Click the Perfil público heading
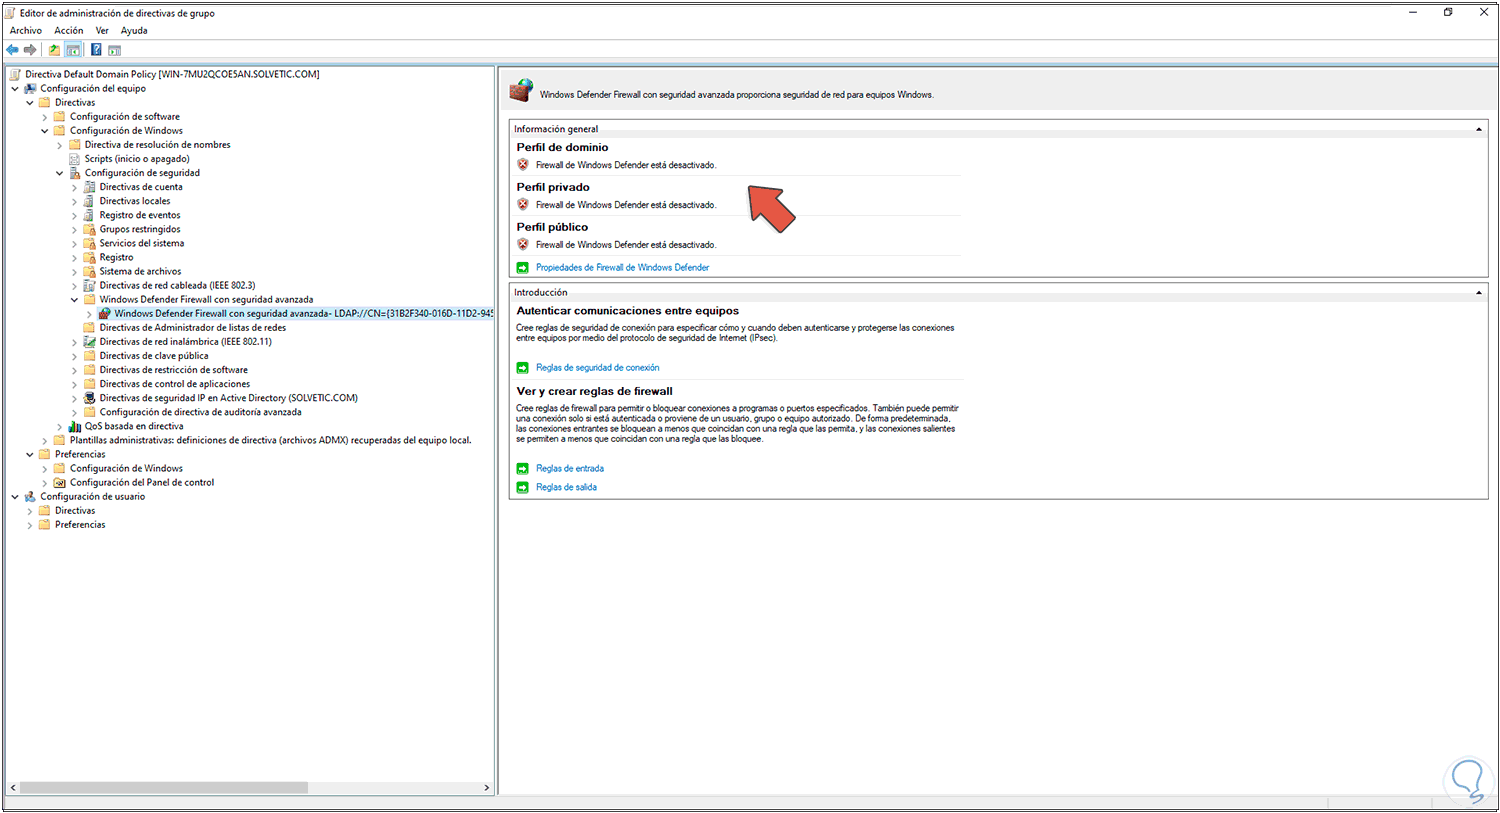Screen dimensions: 1500x813 click(552, 227)
